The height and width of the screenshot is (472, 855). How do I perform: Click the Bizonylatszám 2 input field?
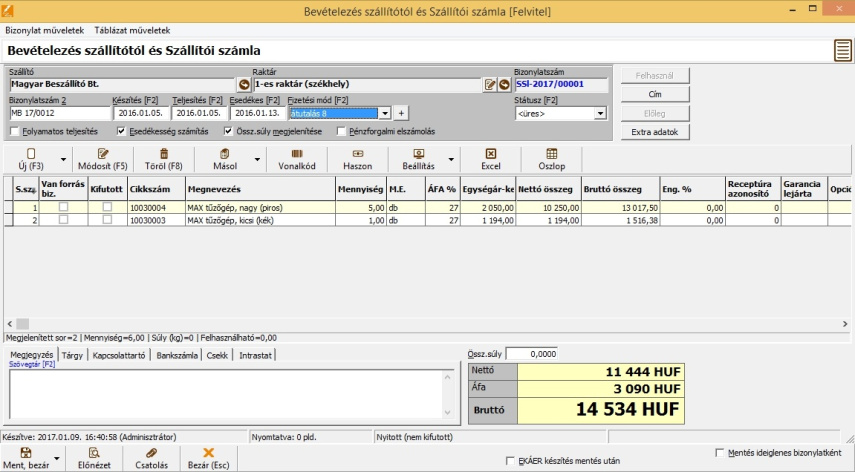coord(58,113)
